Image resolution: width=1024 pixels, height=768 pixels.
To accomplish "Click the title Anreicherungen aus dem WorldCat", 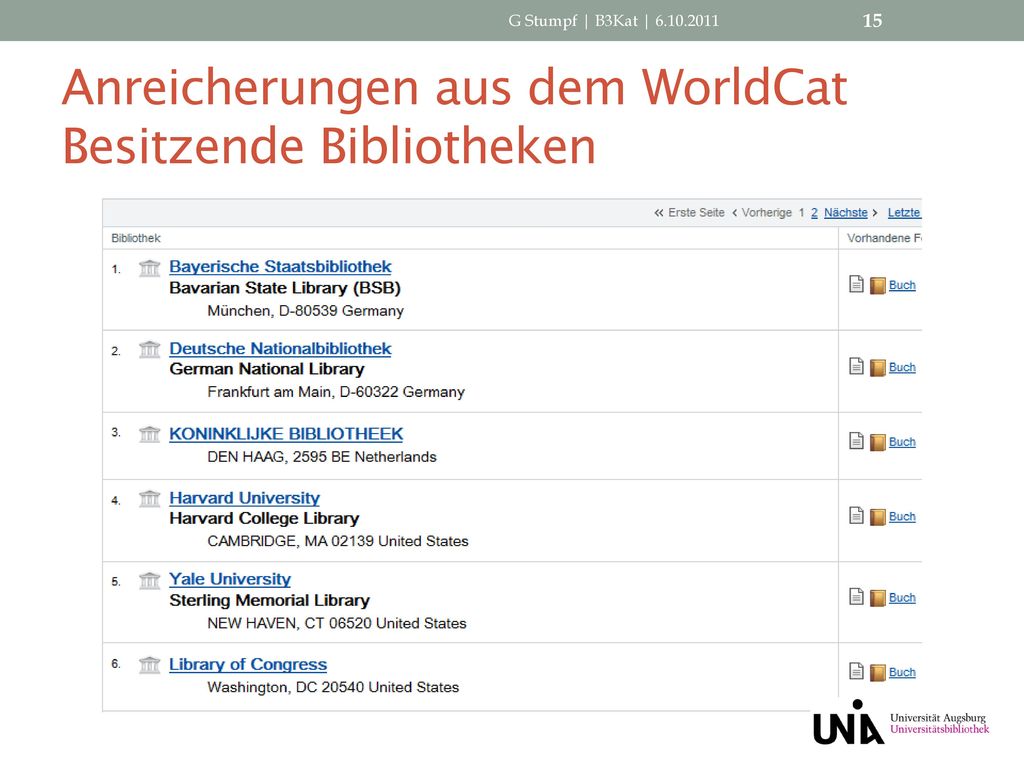I will pyautogui.click(x=455, y=87).
